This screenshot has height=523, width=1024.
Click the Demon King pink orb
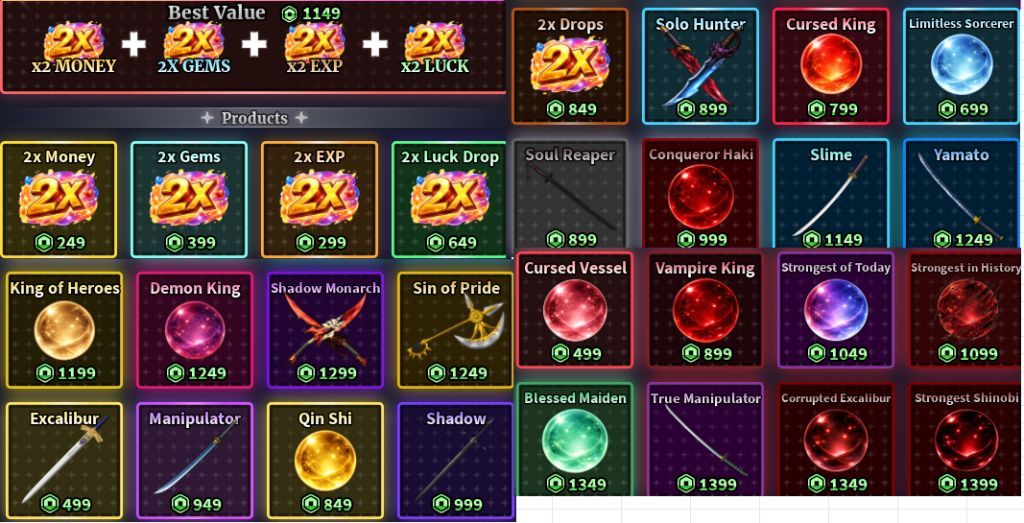pyautogui.click(x=195, y=330)
